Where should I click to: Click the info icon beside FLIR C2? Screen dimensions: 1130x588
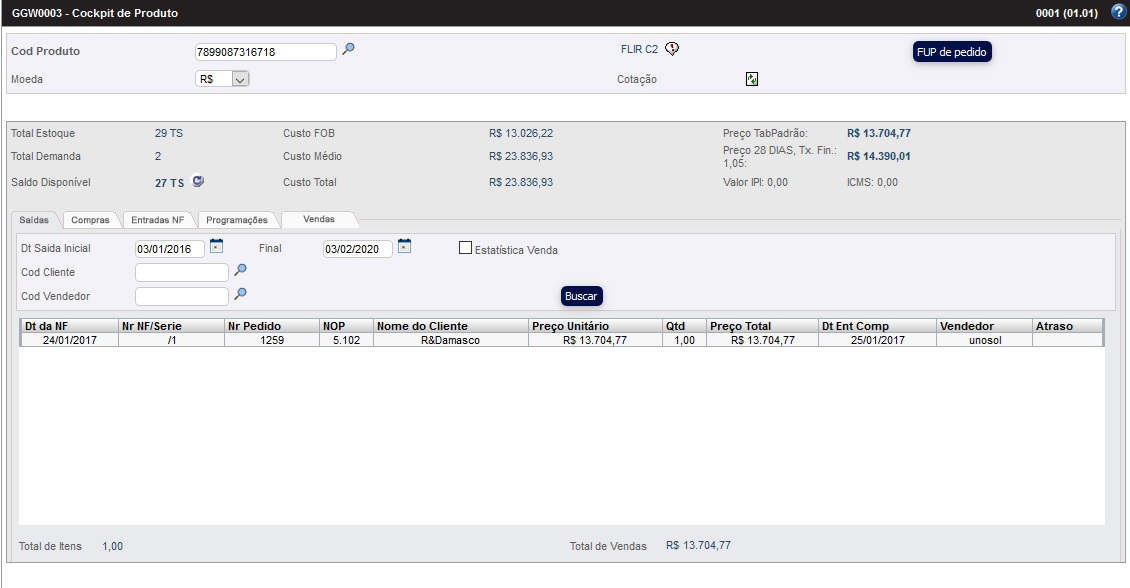coord(672,49)
